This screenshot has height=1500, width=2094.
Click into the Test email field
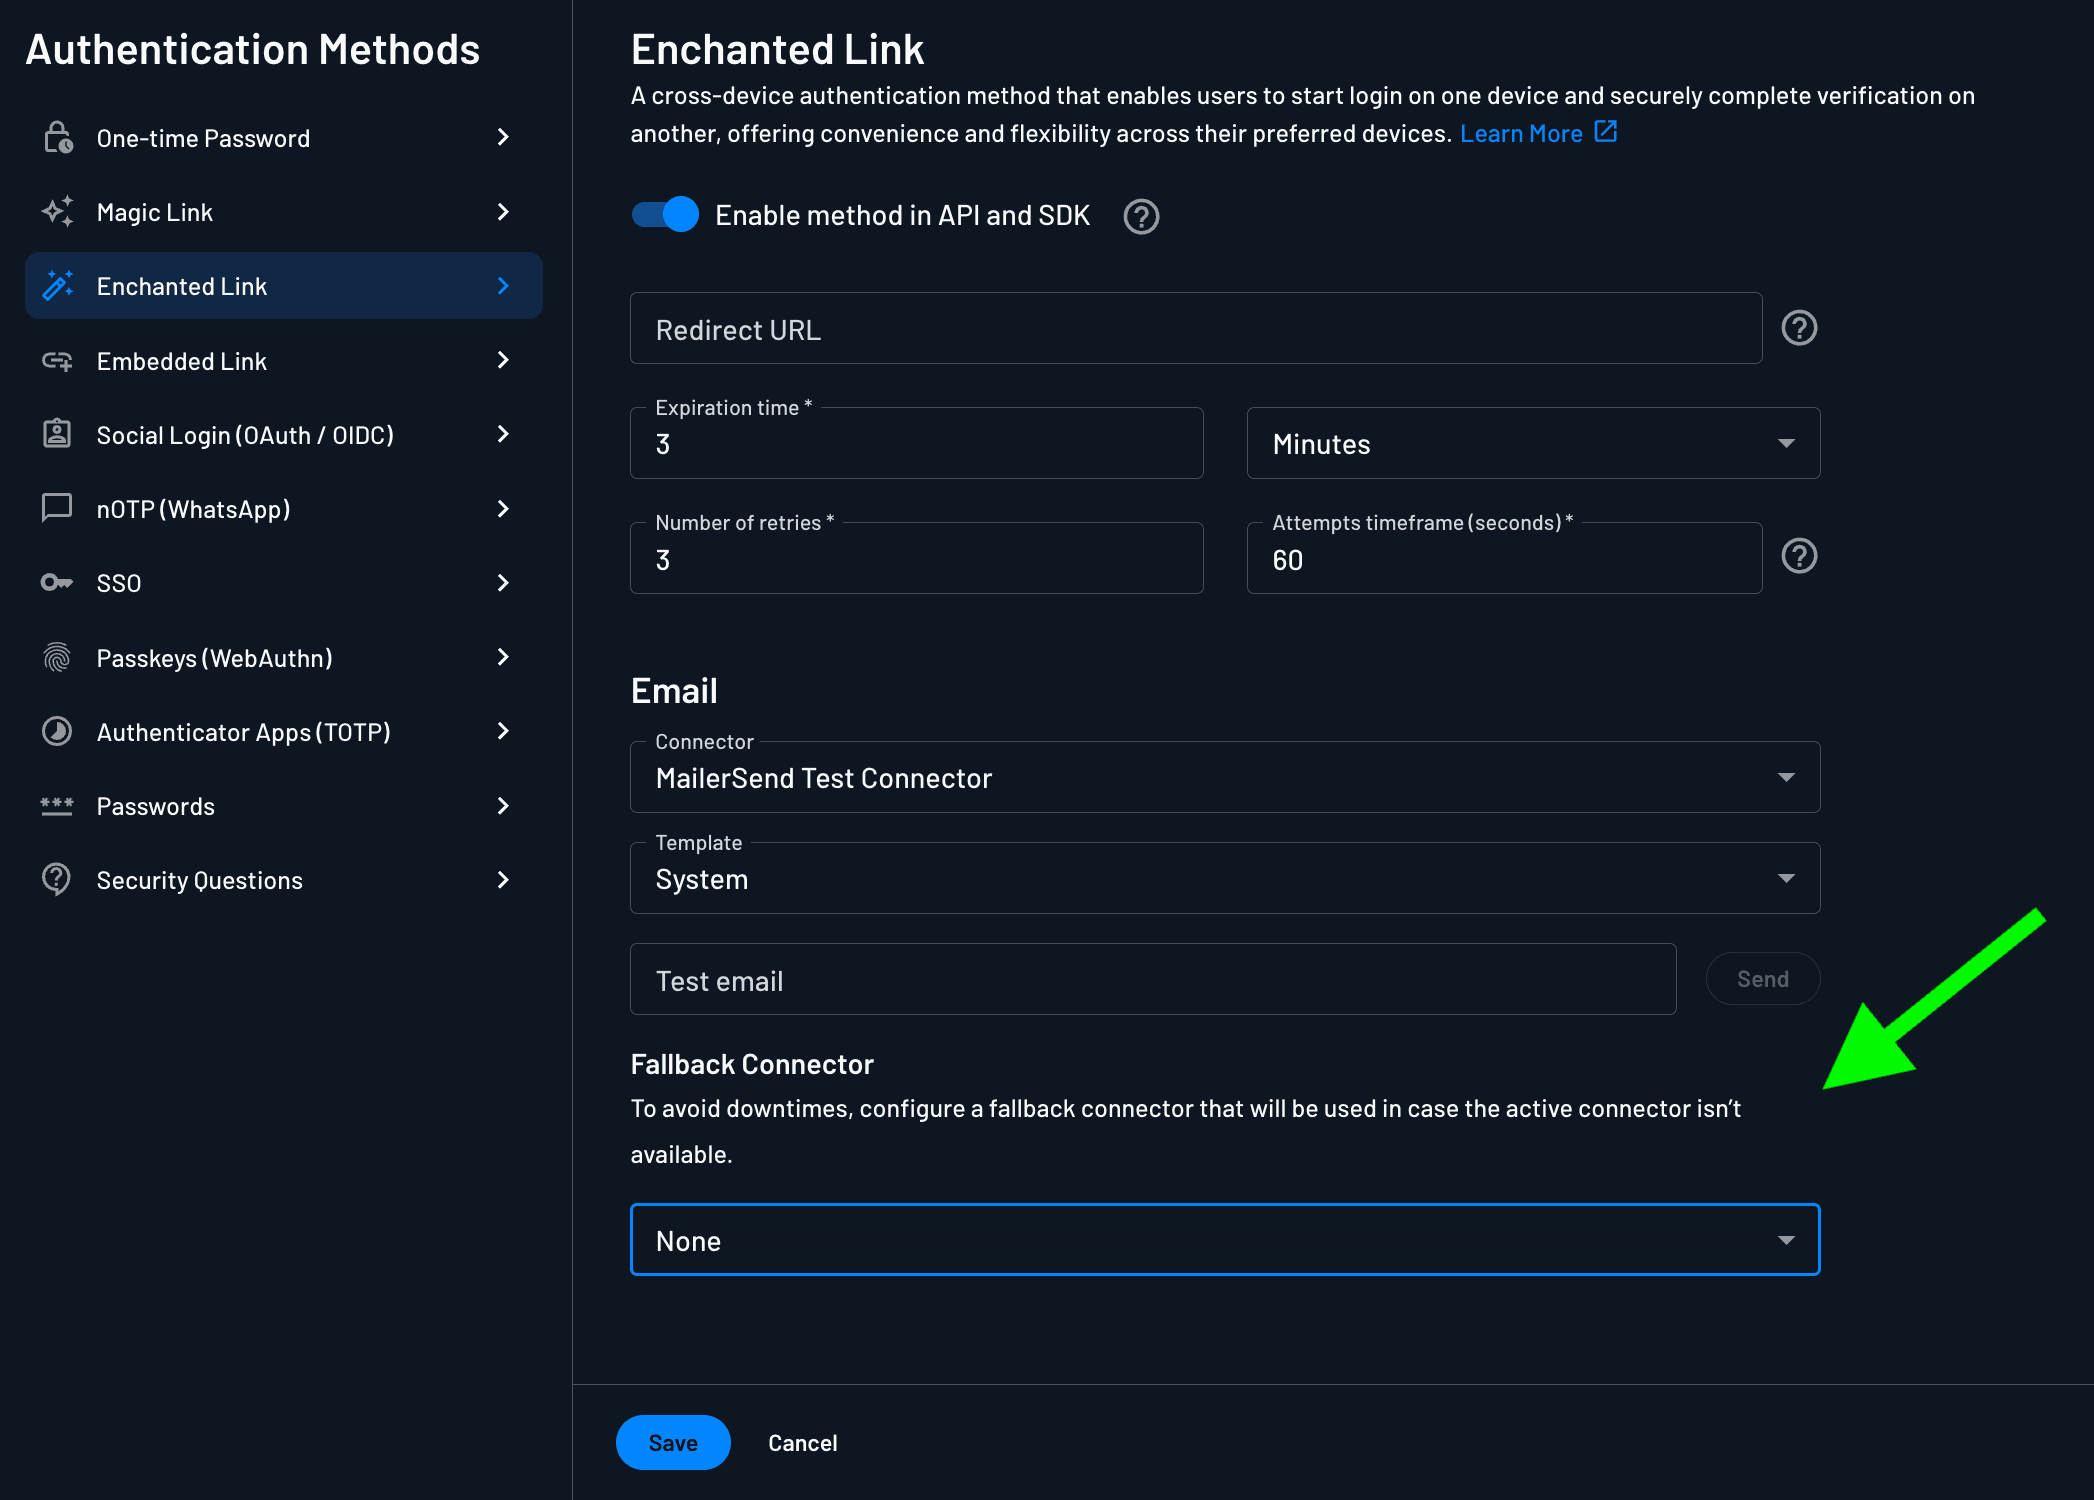click(1152, 980)
